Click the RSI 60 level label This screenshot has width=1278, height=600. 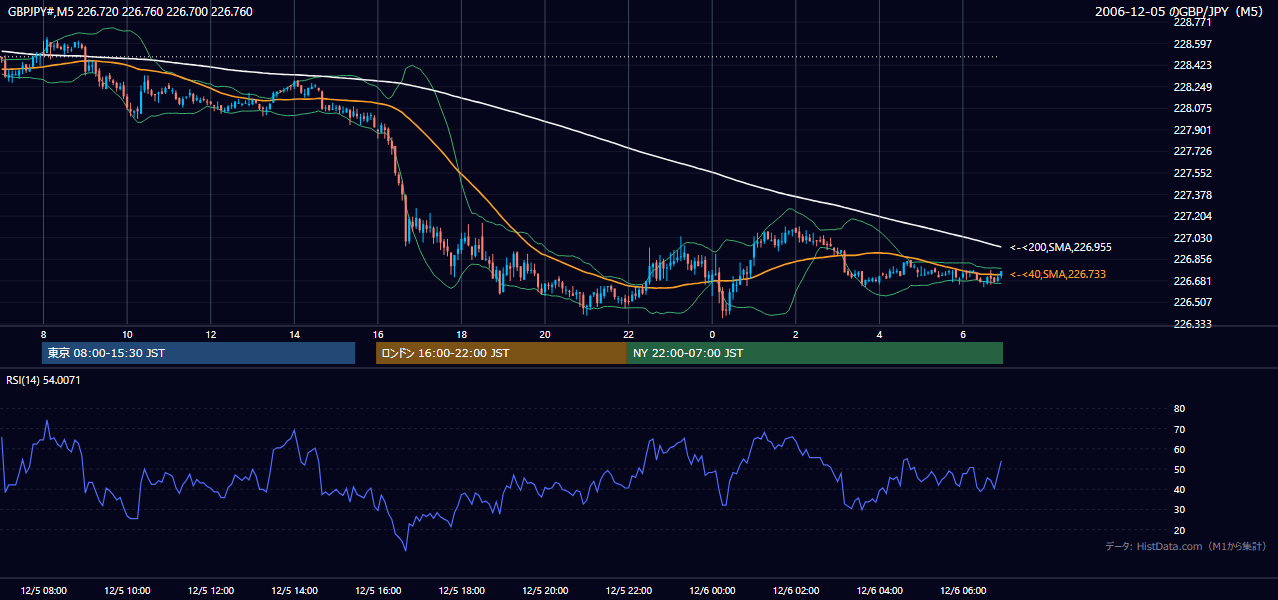tap(1179, 449)
